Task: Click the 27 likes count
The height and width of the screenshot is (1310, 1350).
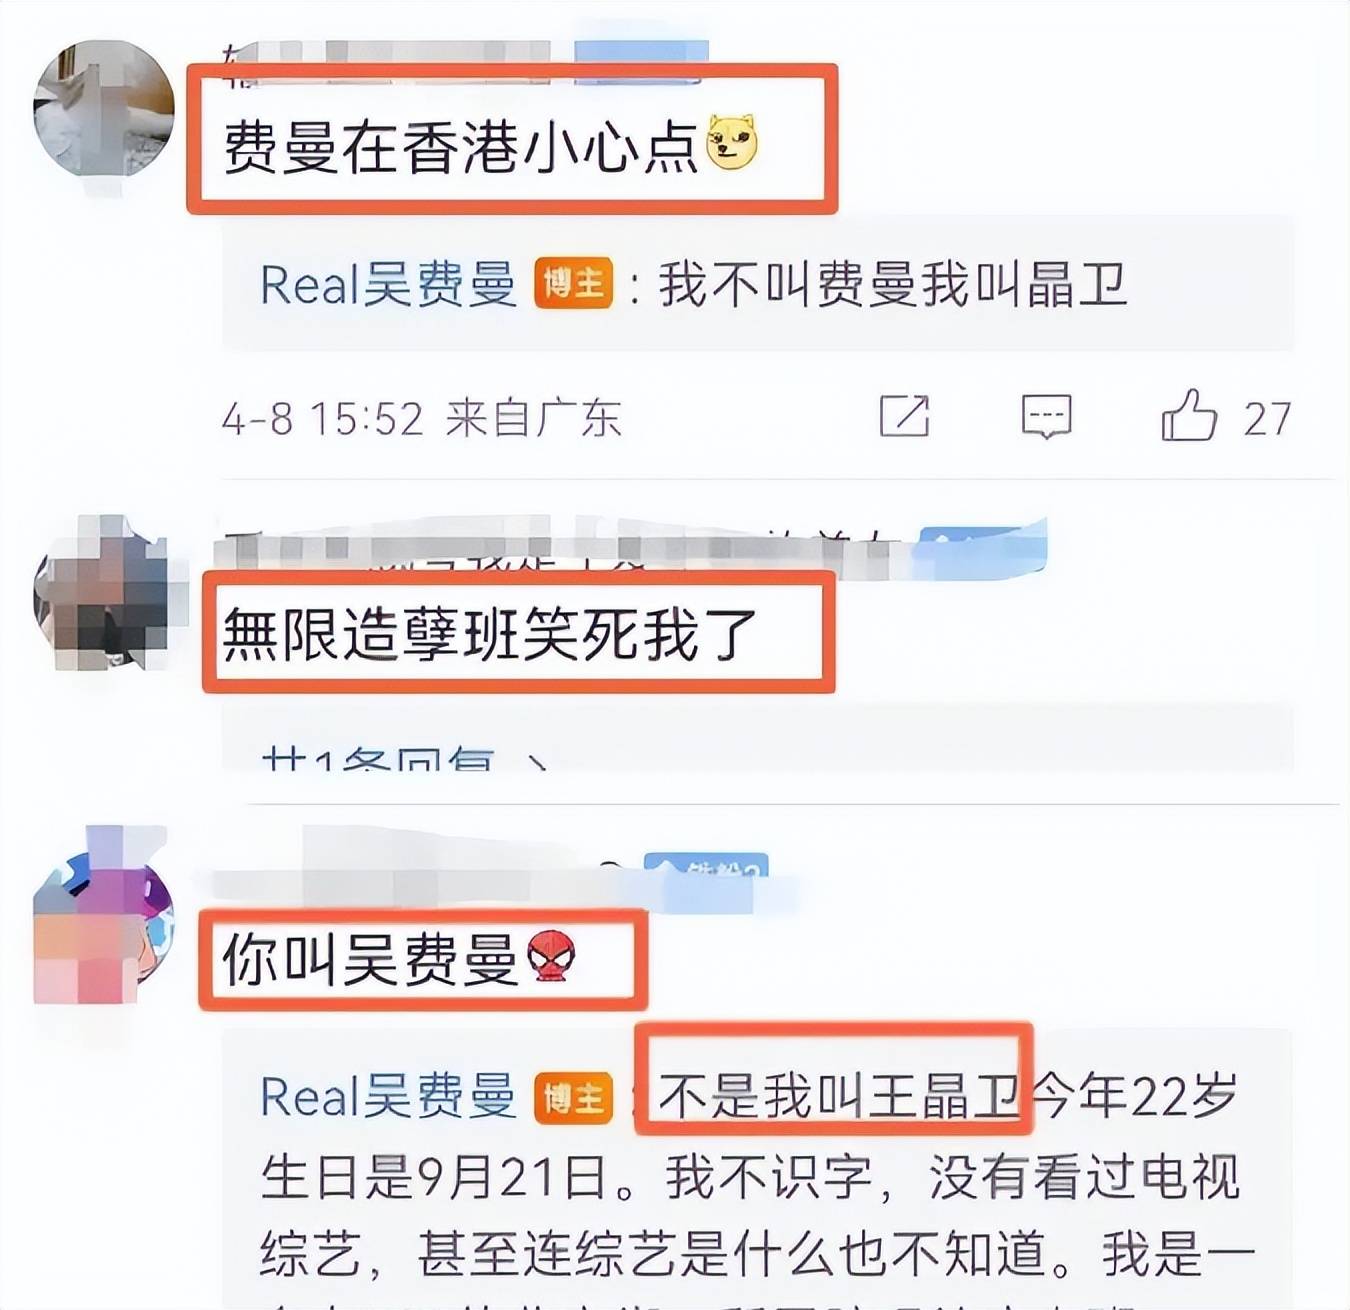Action: (1267, 419)
